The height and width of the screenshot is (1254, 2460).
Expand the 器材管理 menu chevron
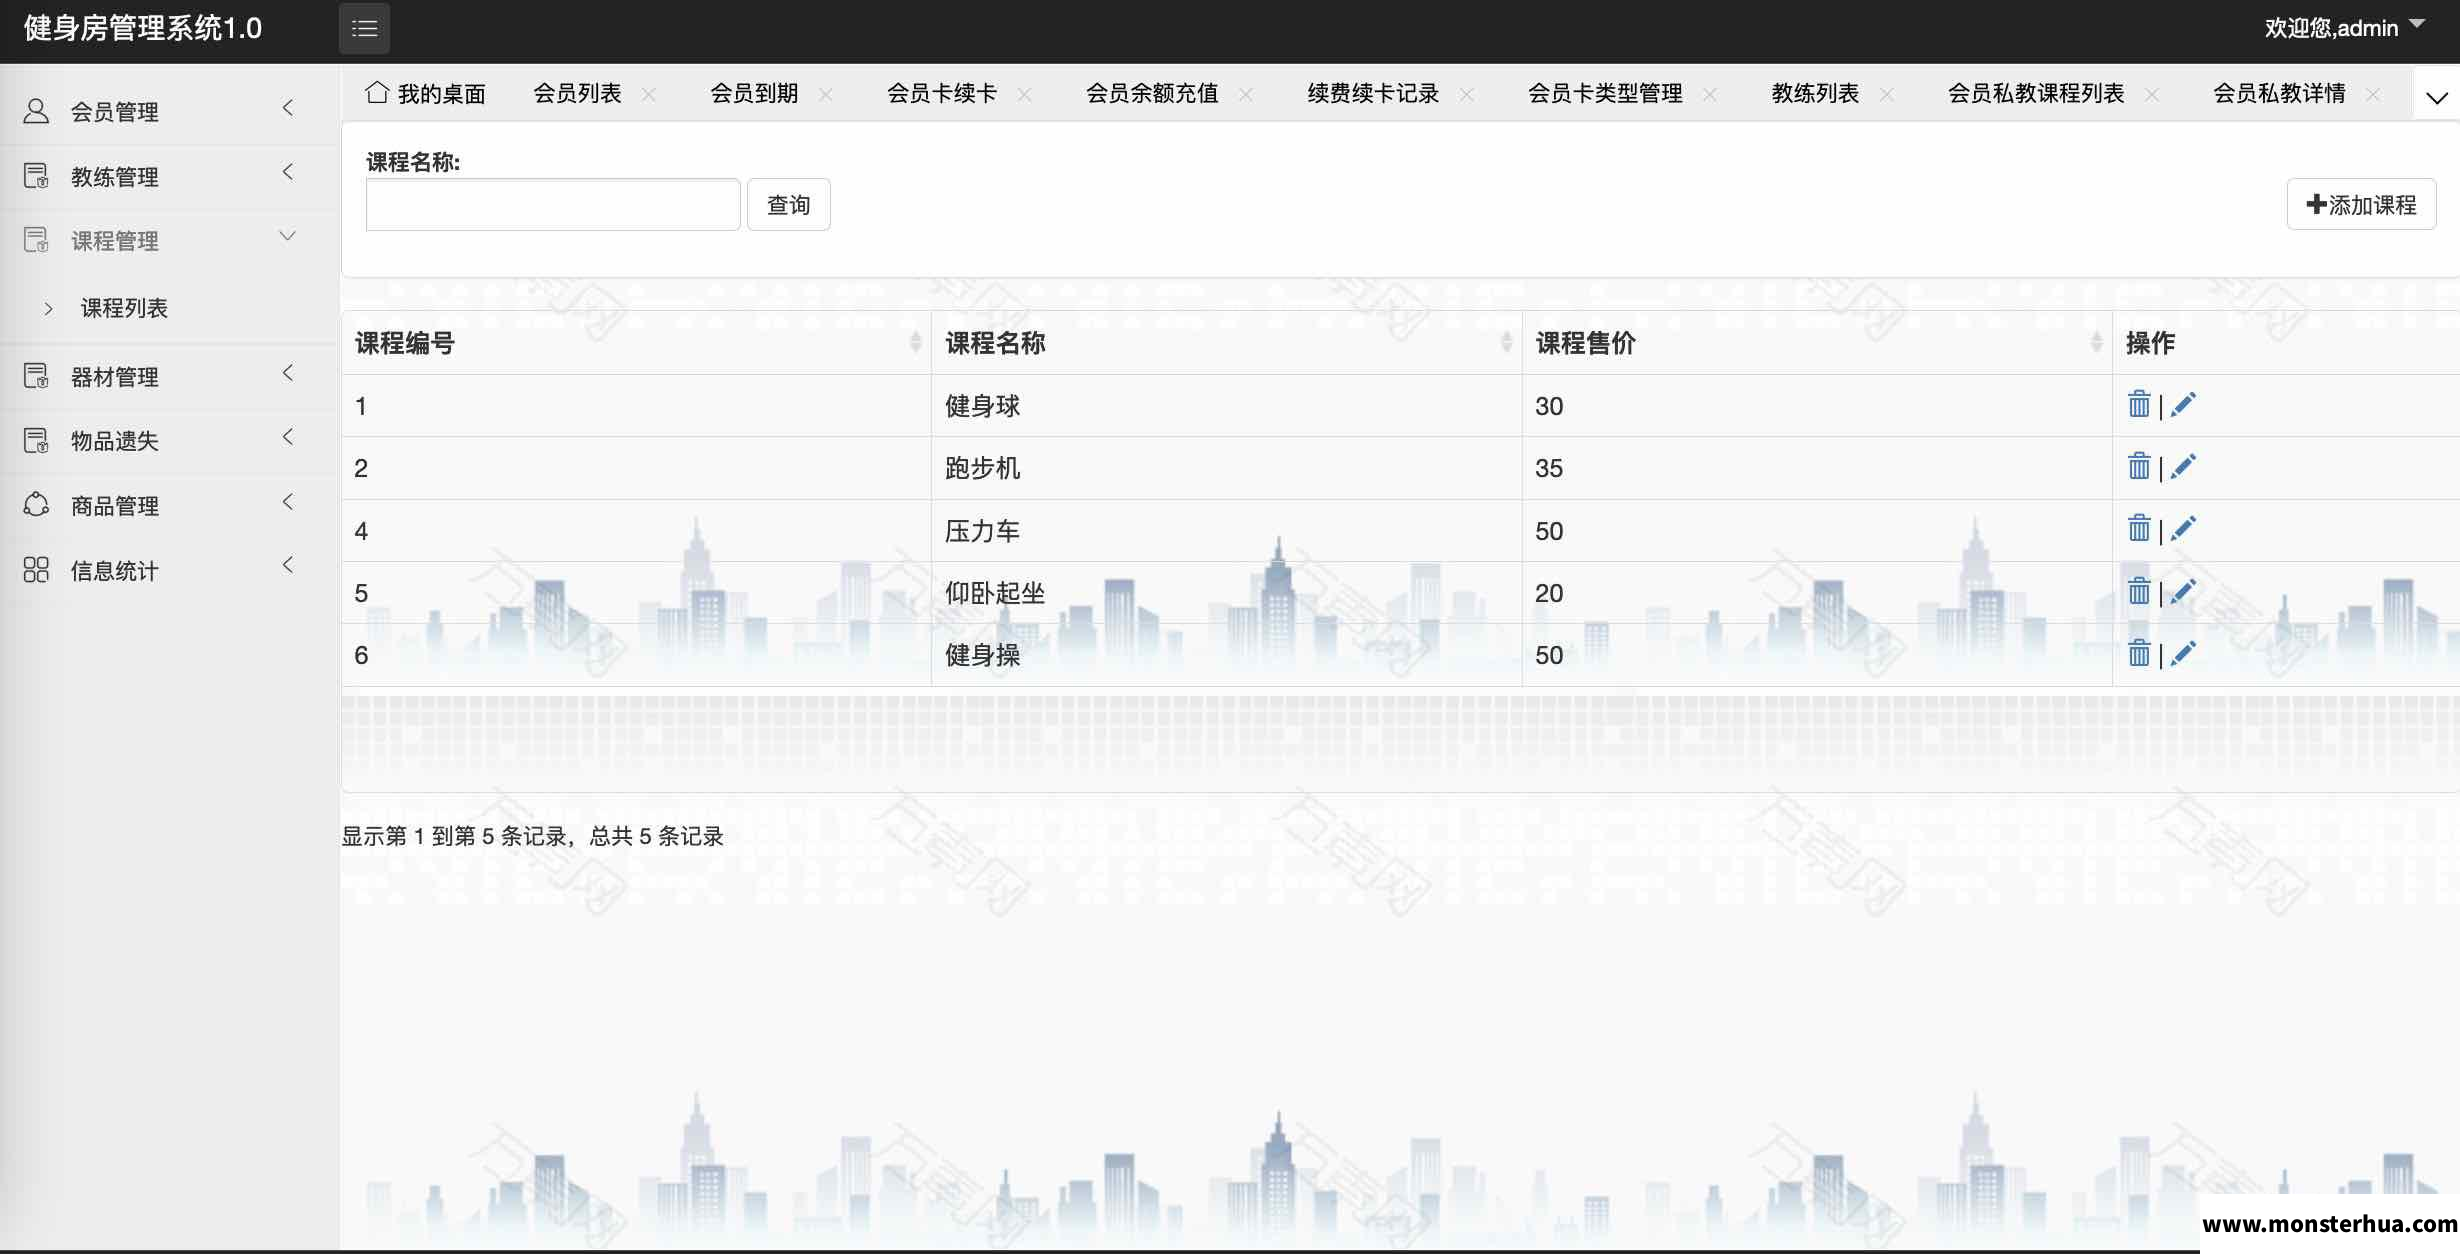coord(288,373)
